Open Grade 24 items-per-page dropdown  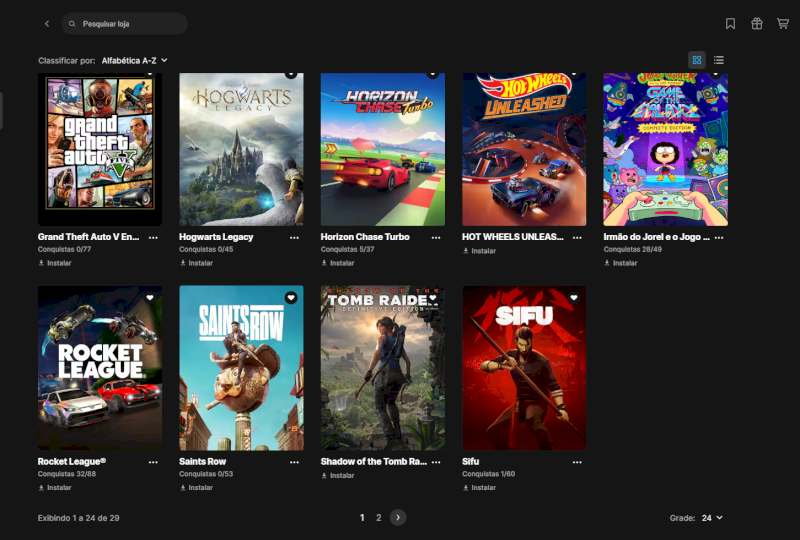click(712, 518)
